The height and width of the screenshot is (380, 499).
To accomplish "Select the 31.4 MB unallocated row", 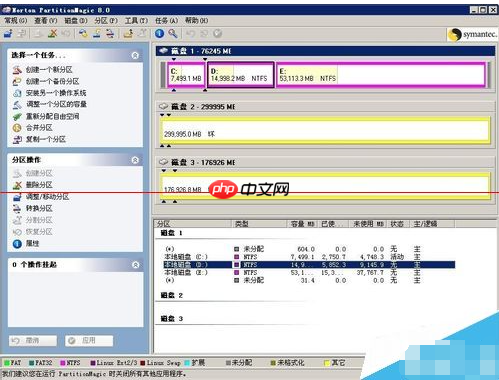I will pos(308,280).
